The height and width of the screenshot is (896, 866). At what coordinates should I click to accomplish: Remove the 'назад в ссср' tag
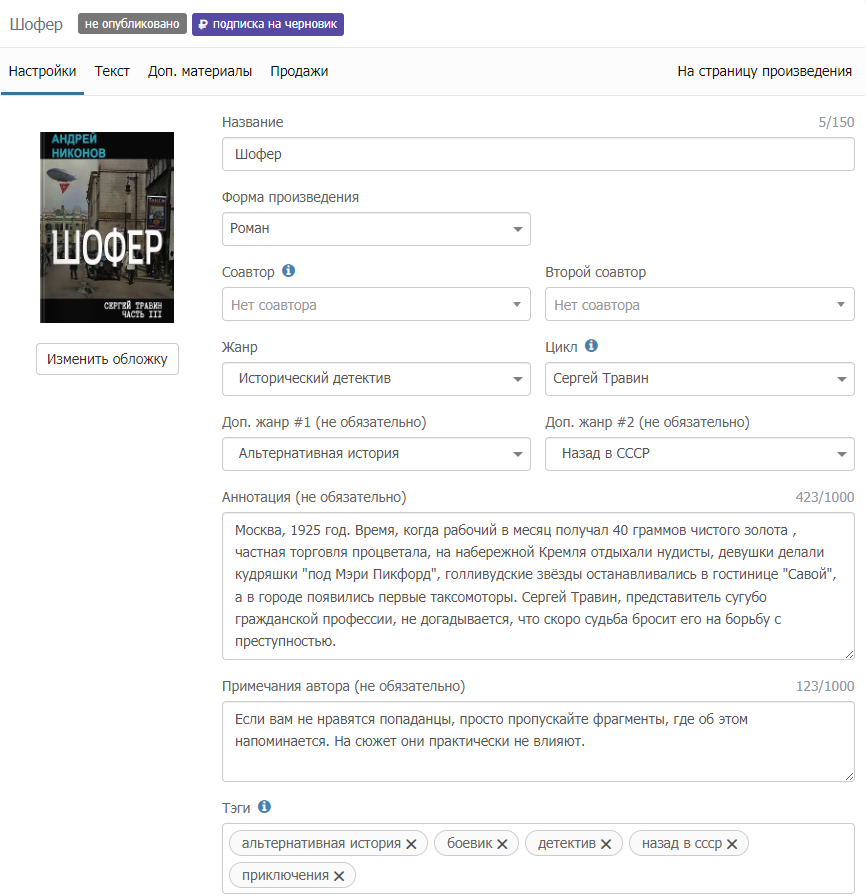(732, 844)
